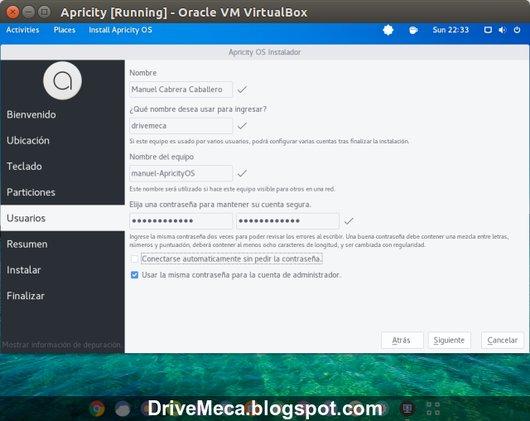Click the checkmark beside the password fields

click(349, 221)
